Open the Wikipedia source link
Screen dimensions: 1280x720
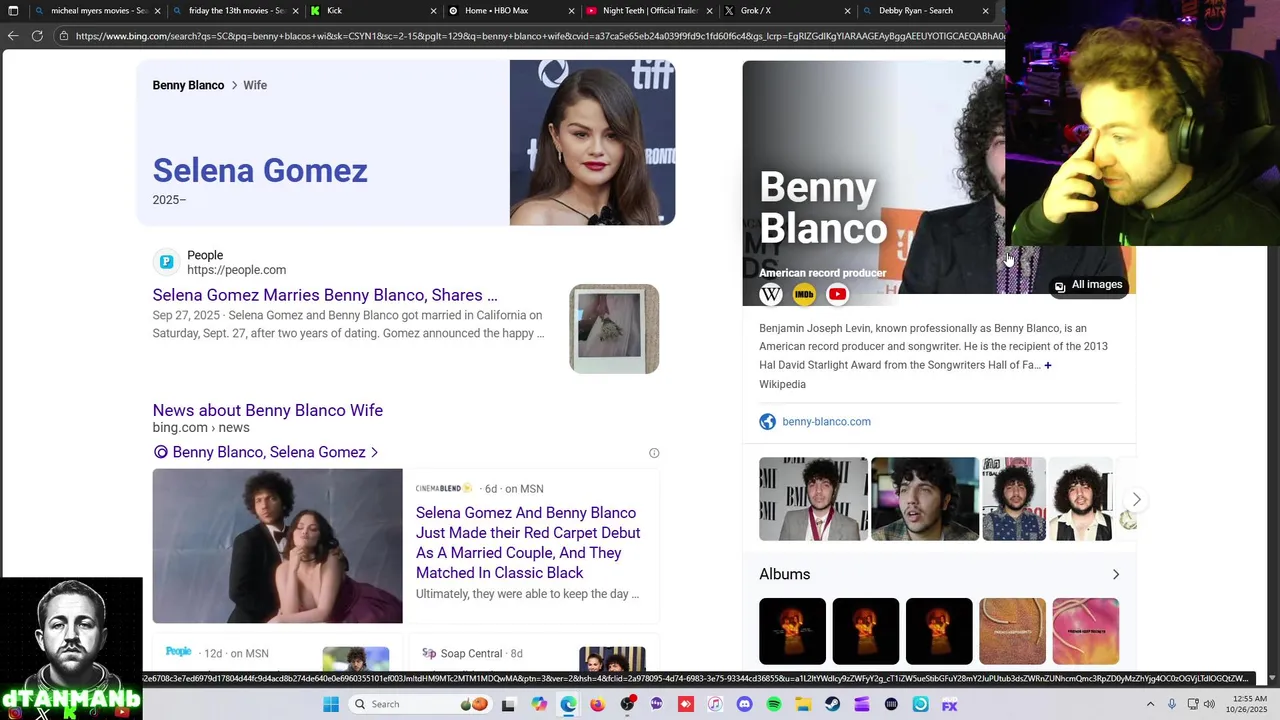point(782,384)
